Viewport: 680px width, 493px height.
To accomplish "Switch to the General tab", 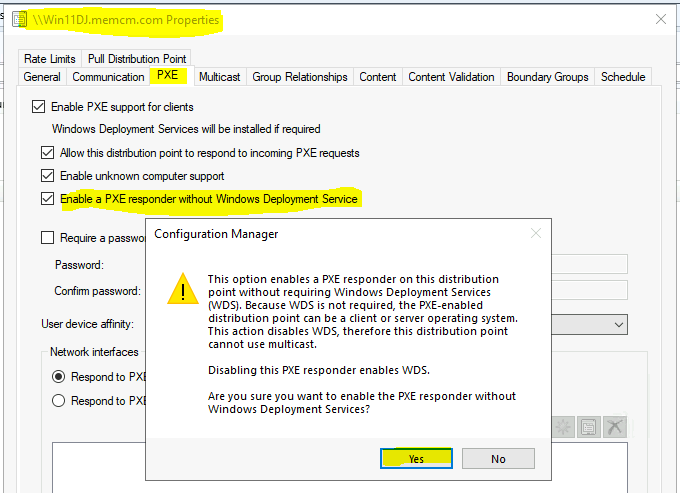I will click(42, 77).
